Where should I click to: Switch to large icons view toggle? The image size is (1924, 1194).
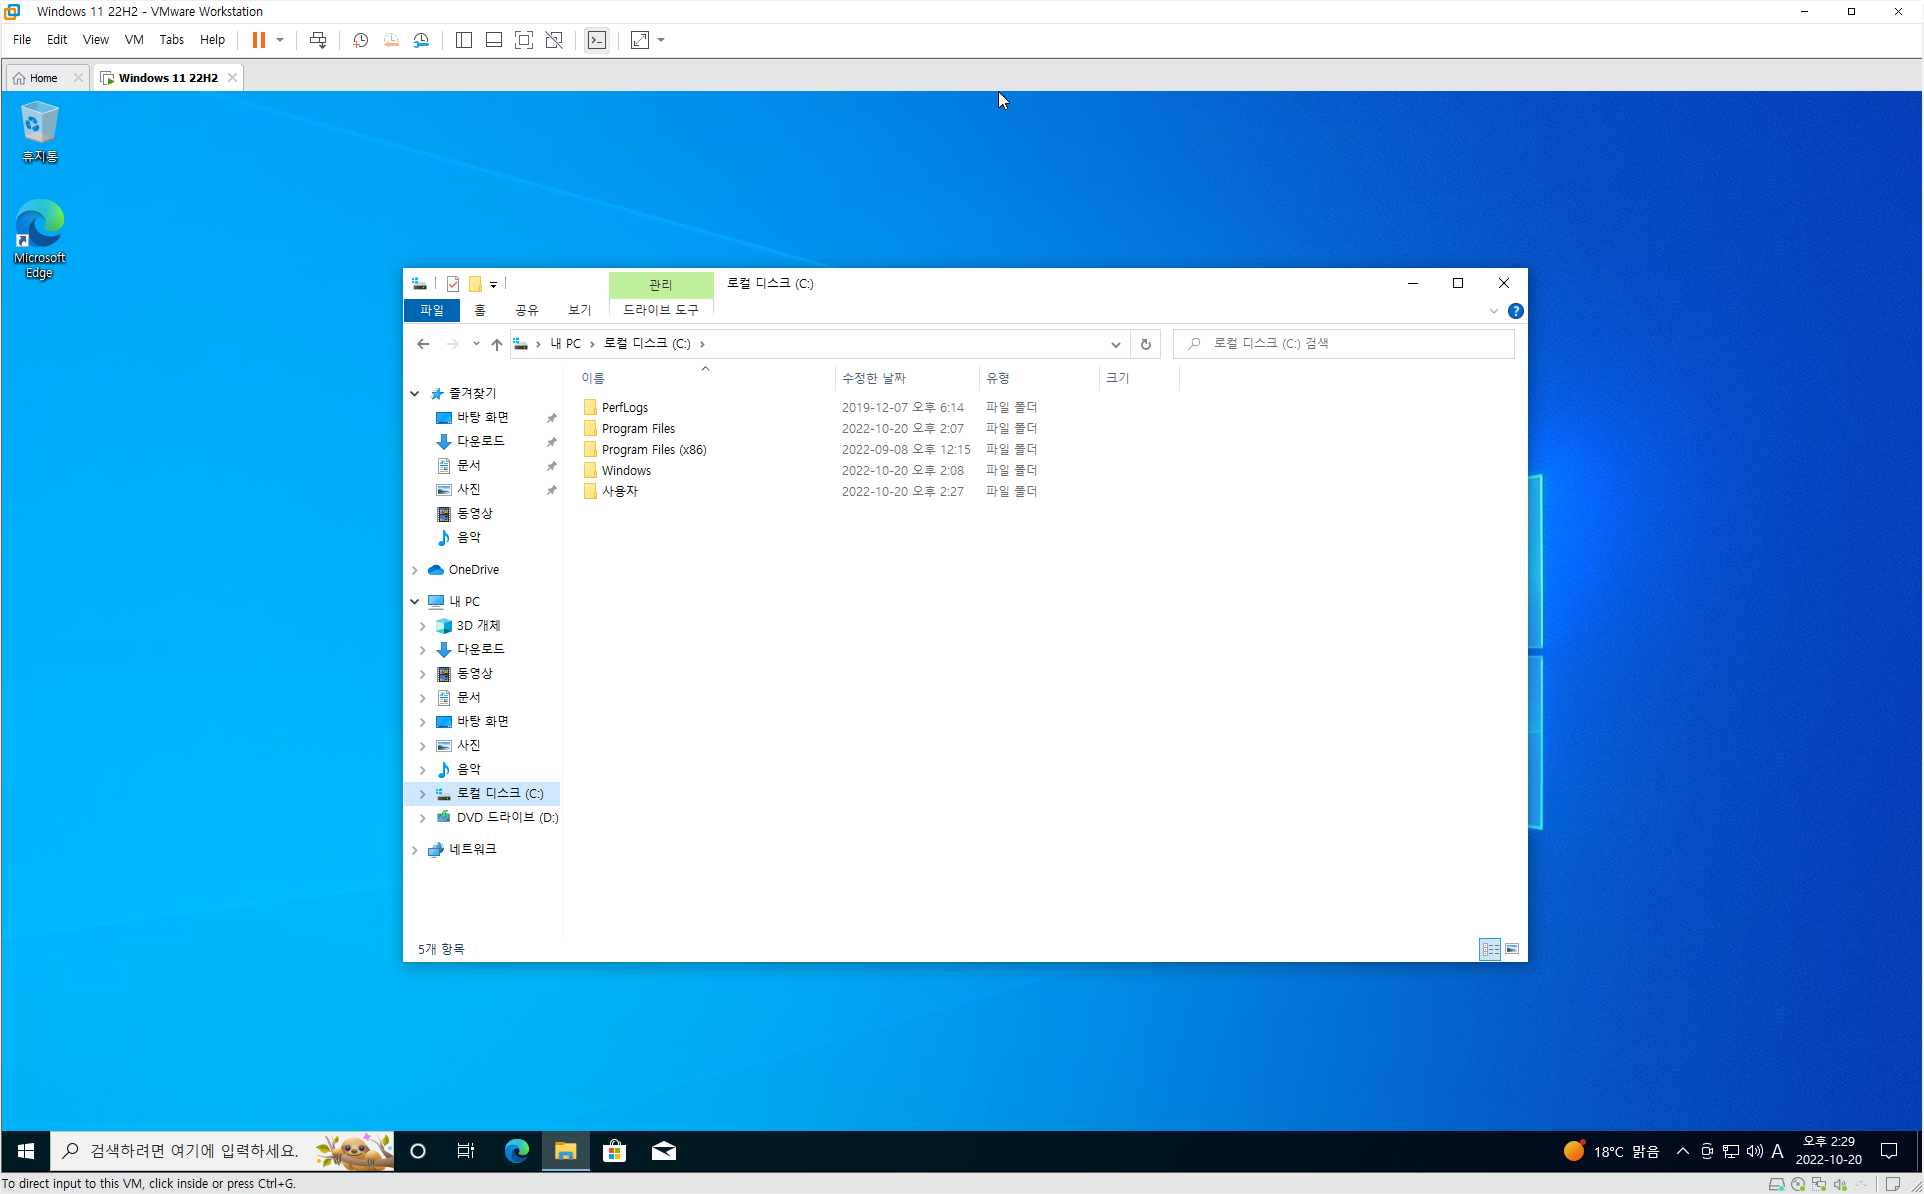[1512, 949]
